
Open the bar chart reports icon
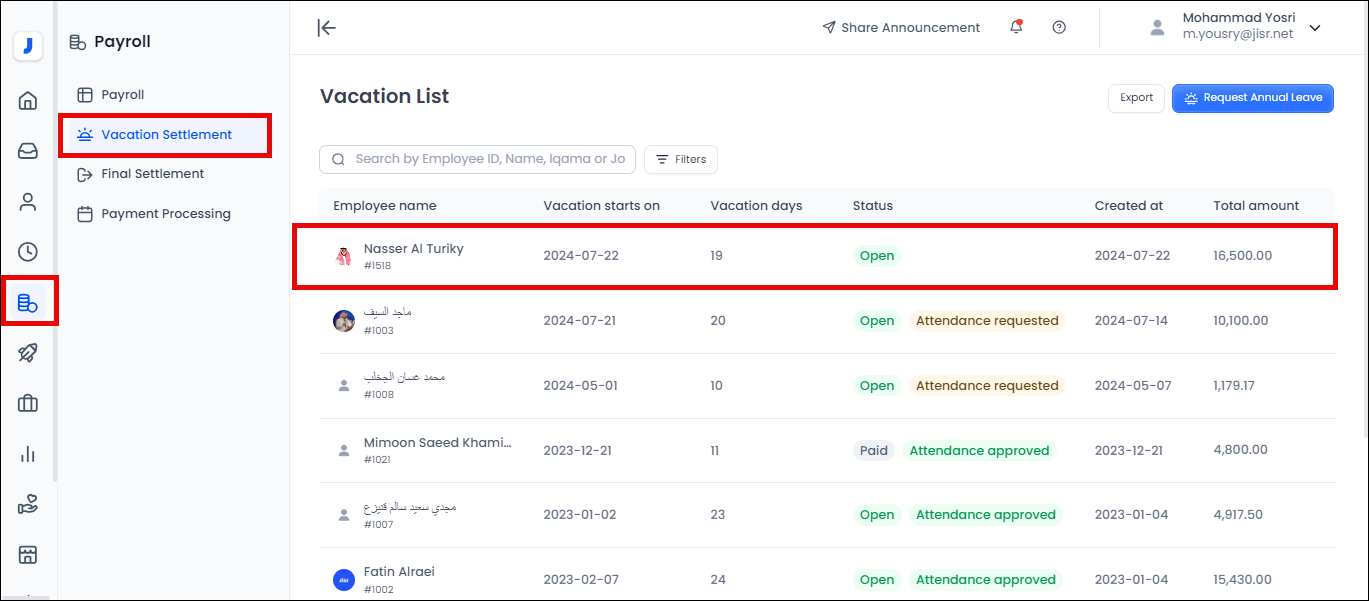[x=28, y=454]
